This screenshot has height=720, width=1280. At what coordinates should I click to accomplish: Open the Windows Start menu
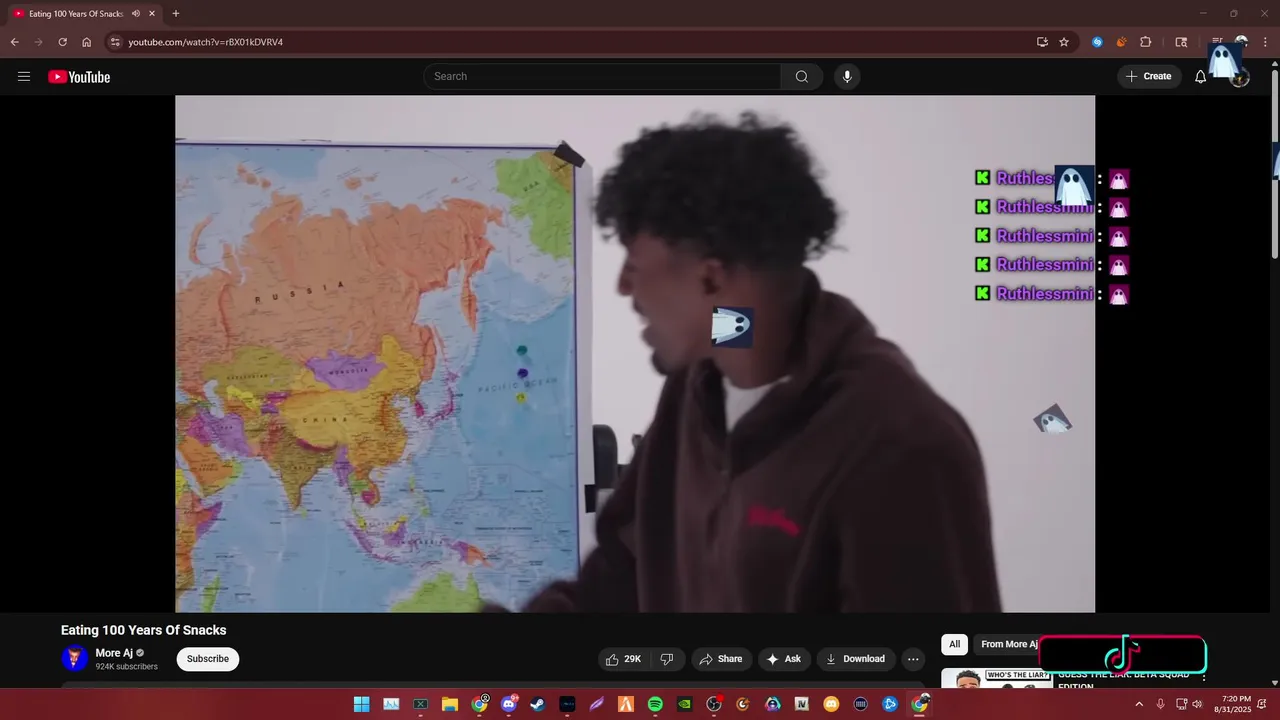[x=361, y=704]
